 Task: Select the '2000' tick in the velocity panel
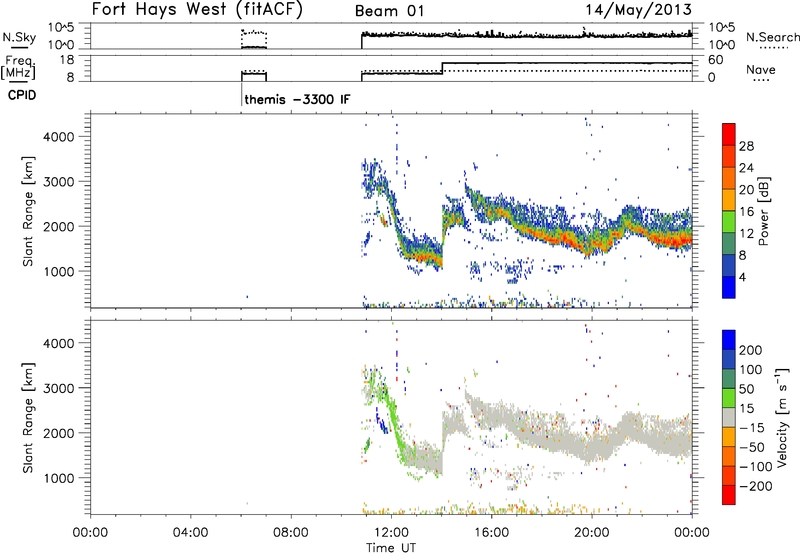point(59,433)
